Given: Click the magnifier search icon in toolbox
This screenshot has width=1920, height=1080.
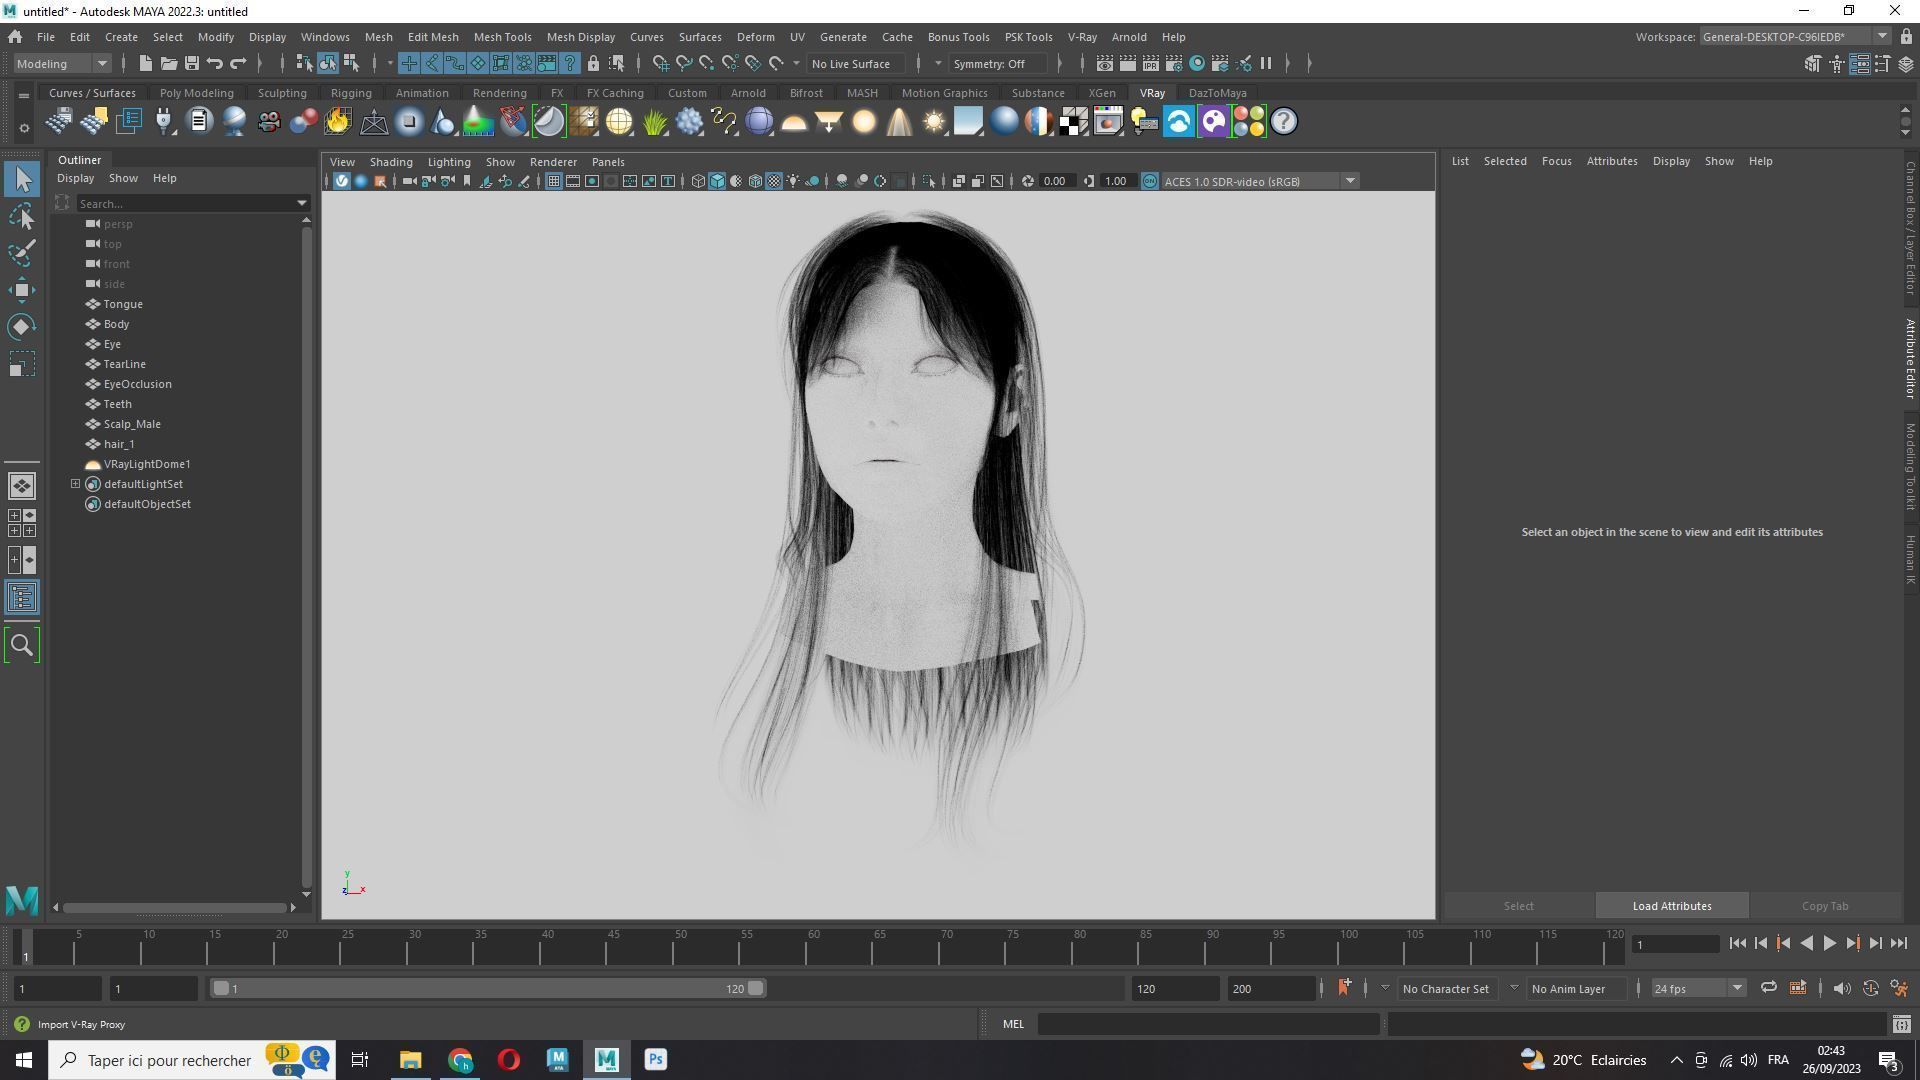Looking at the screenshot, I should pos(22,646).
